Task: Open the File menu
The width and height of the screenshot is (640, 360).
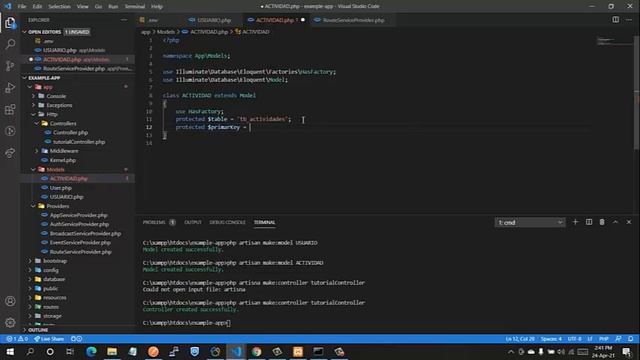Action: tap(22, 6)
